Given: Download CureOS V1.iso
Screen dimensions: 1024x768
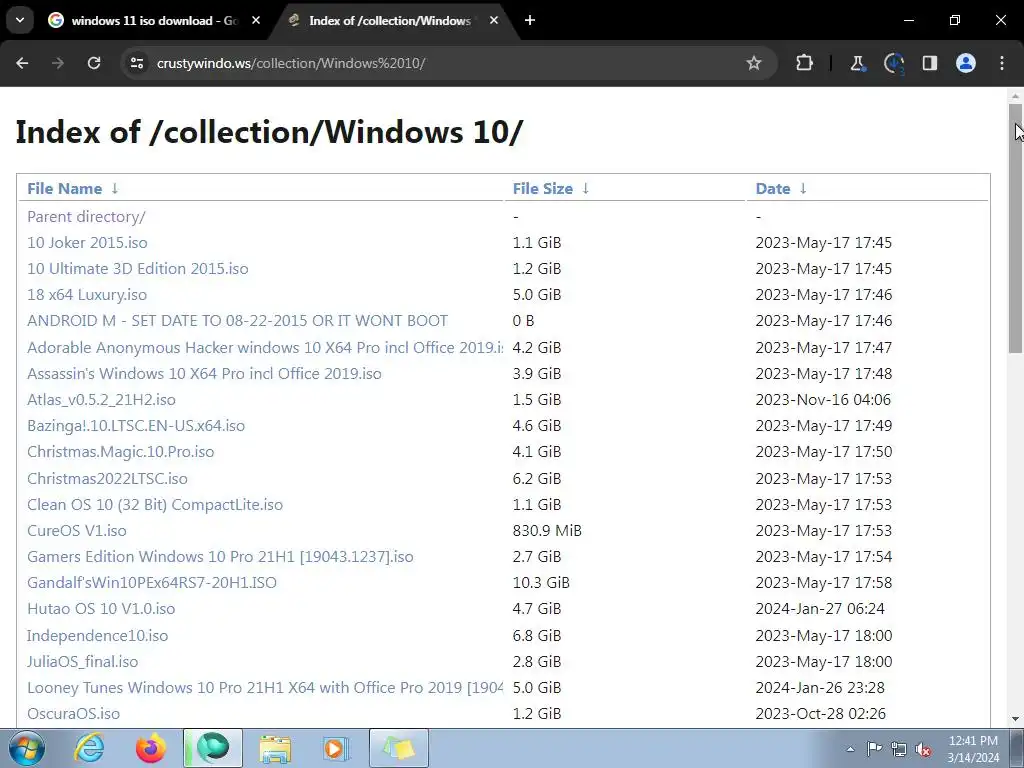Looking at the screenshot, I should click(x=76, y=531).
